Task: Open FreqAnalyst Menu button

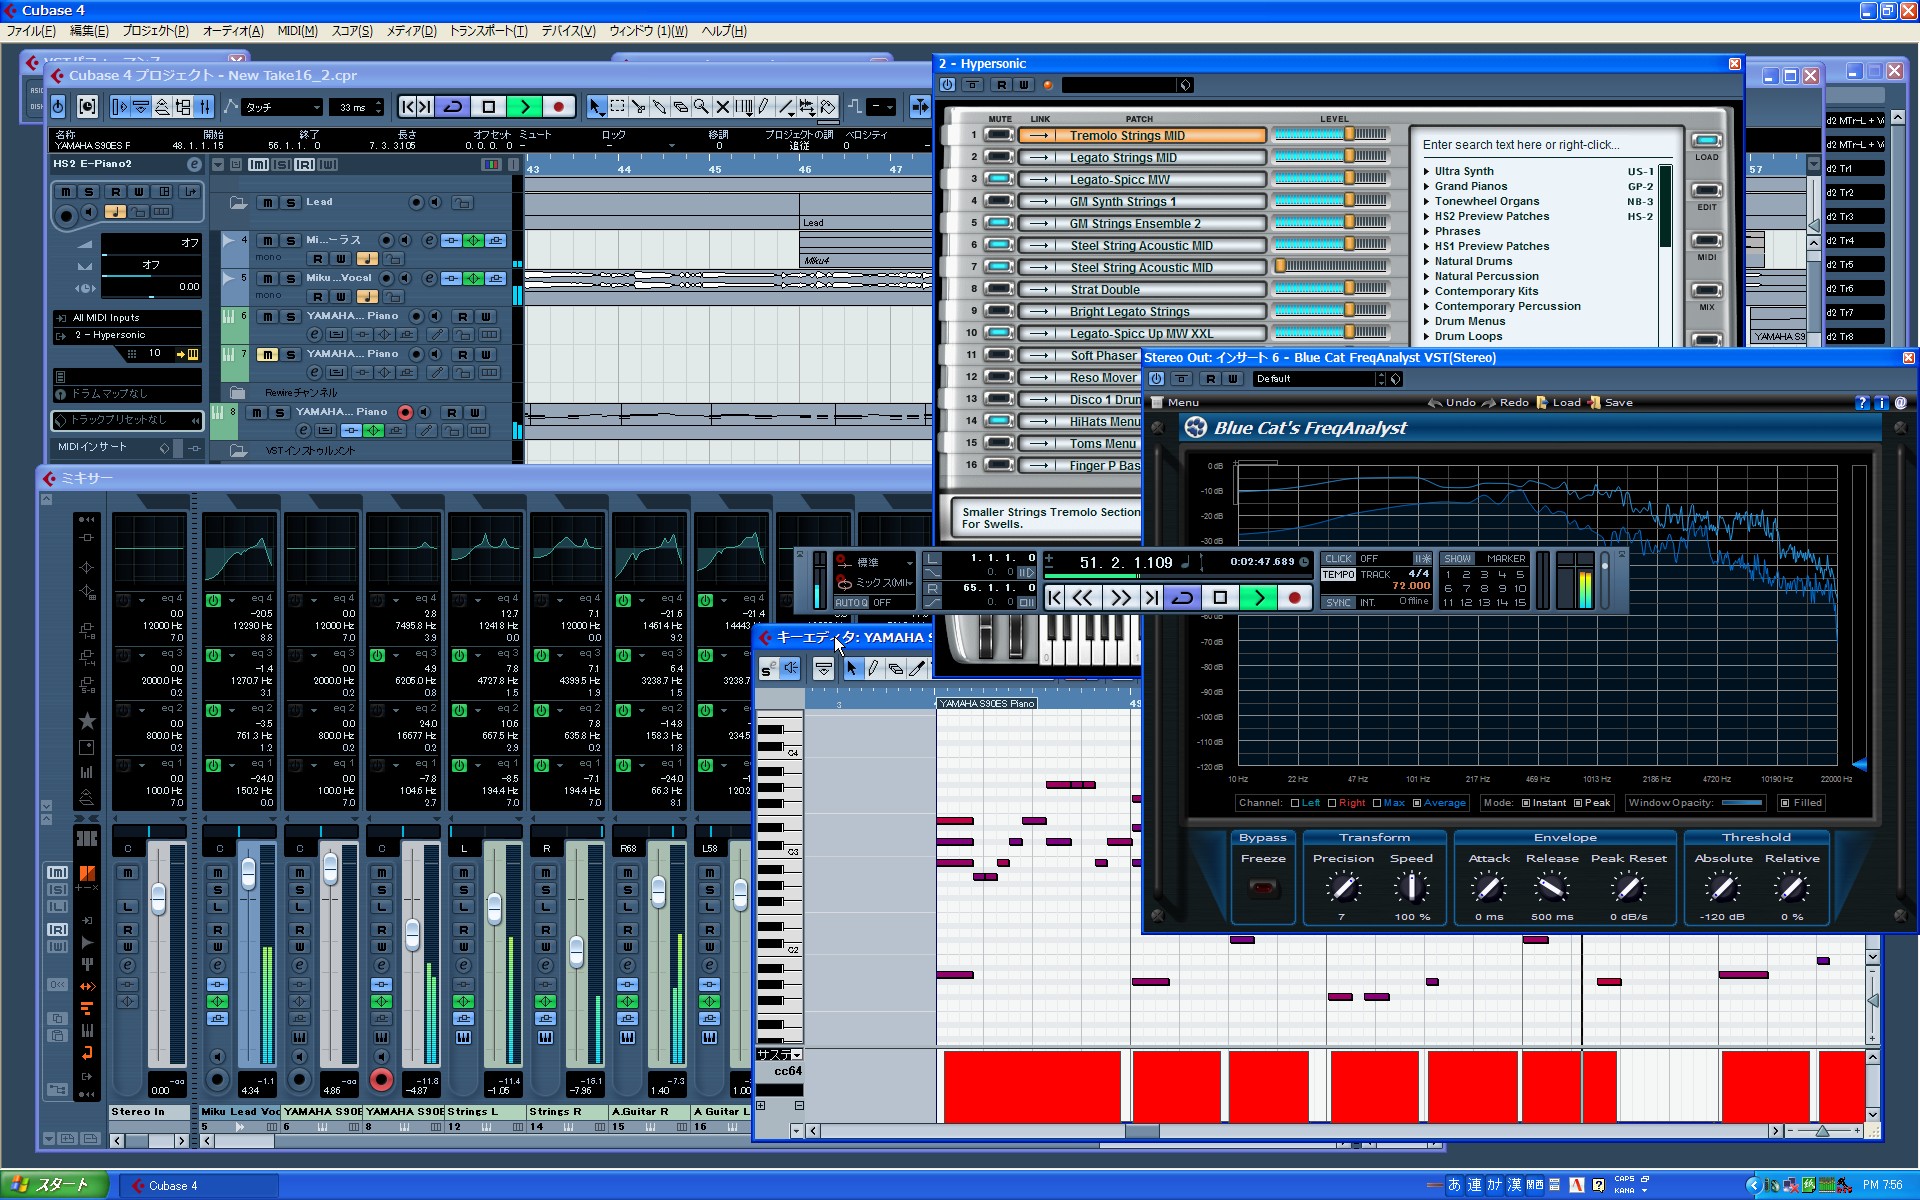Action: (x=1176, y=403)
